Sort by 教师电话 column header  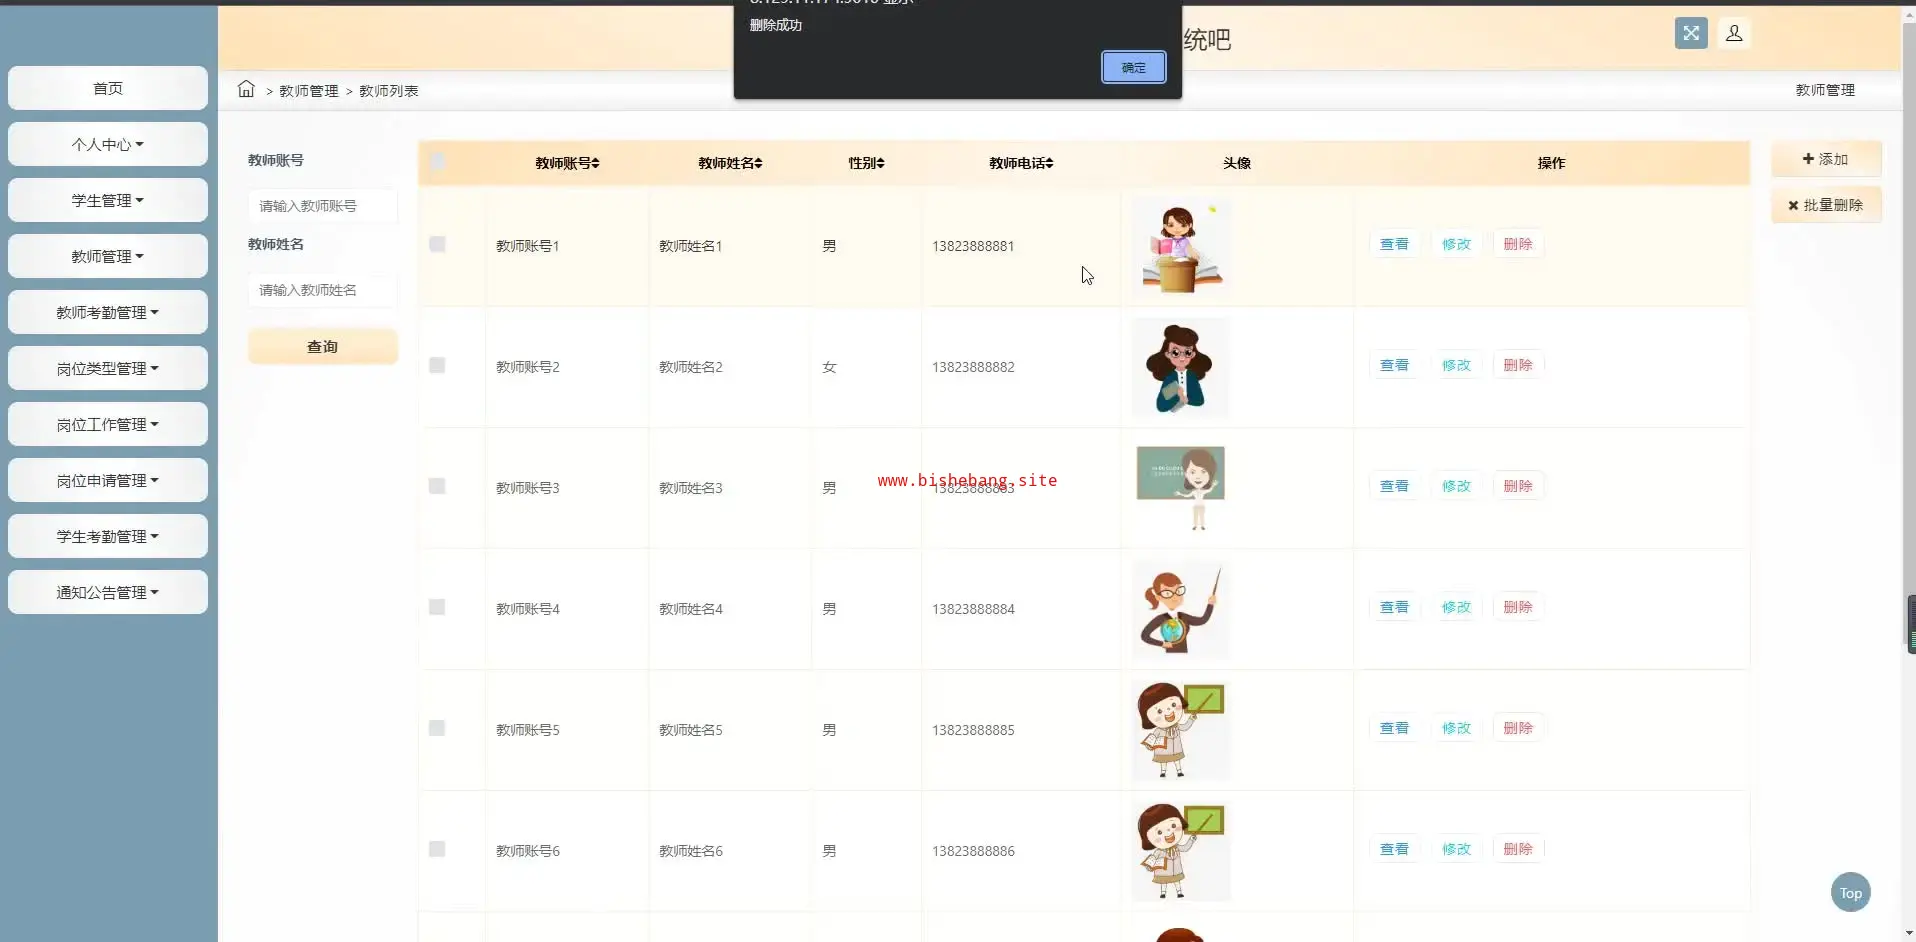click(1021, 163)
